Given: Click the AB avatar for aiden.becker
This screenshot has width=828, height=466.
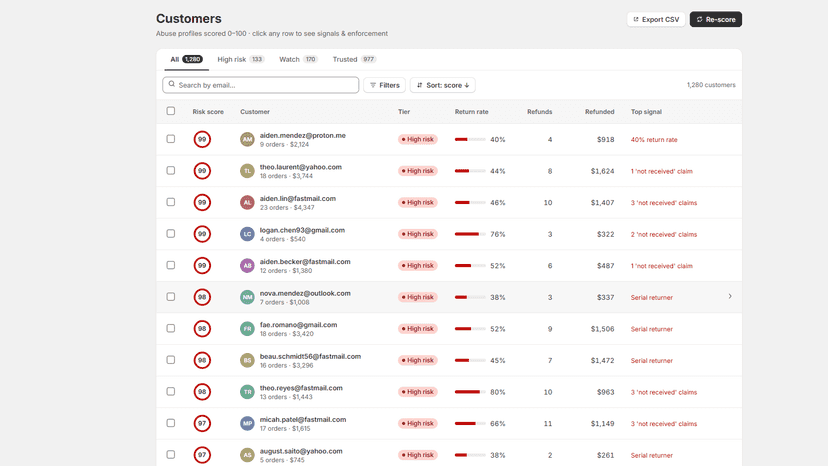Looking at the screenshot, I should pyautogui.click(x=247, y=266).
